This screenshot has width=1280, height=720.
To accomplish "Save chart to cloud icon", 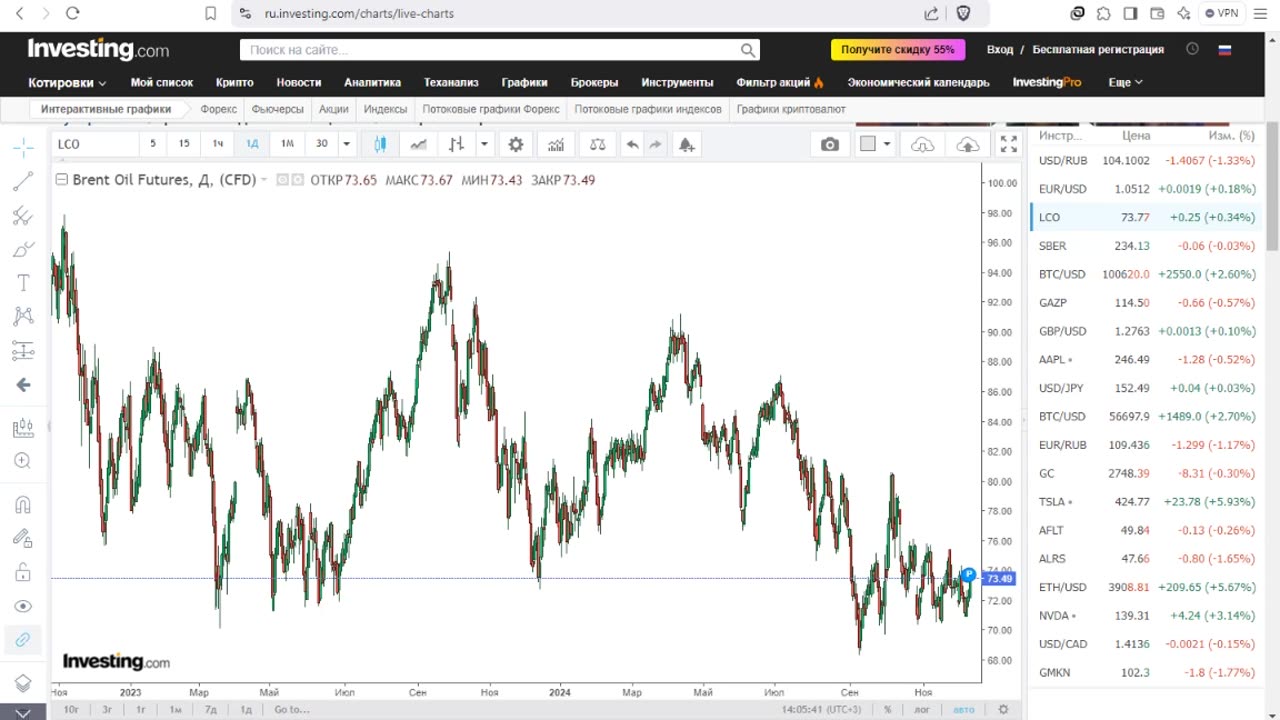I will (967, 144).
